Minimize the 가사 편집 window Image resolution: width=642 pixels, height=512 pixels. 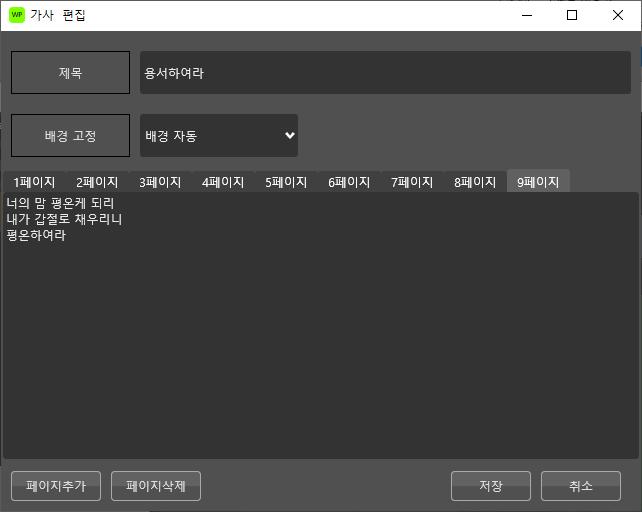click(x=527, y=15)
